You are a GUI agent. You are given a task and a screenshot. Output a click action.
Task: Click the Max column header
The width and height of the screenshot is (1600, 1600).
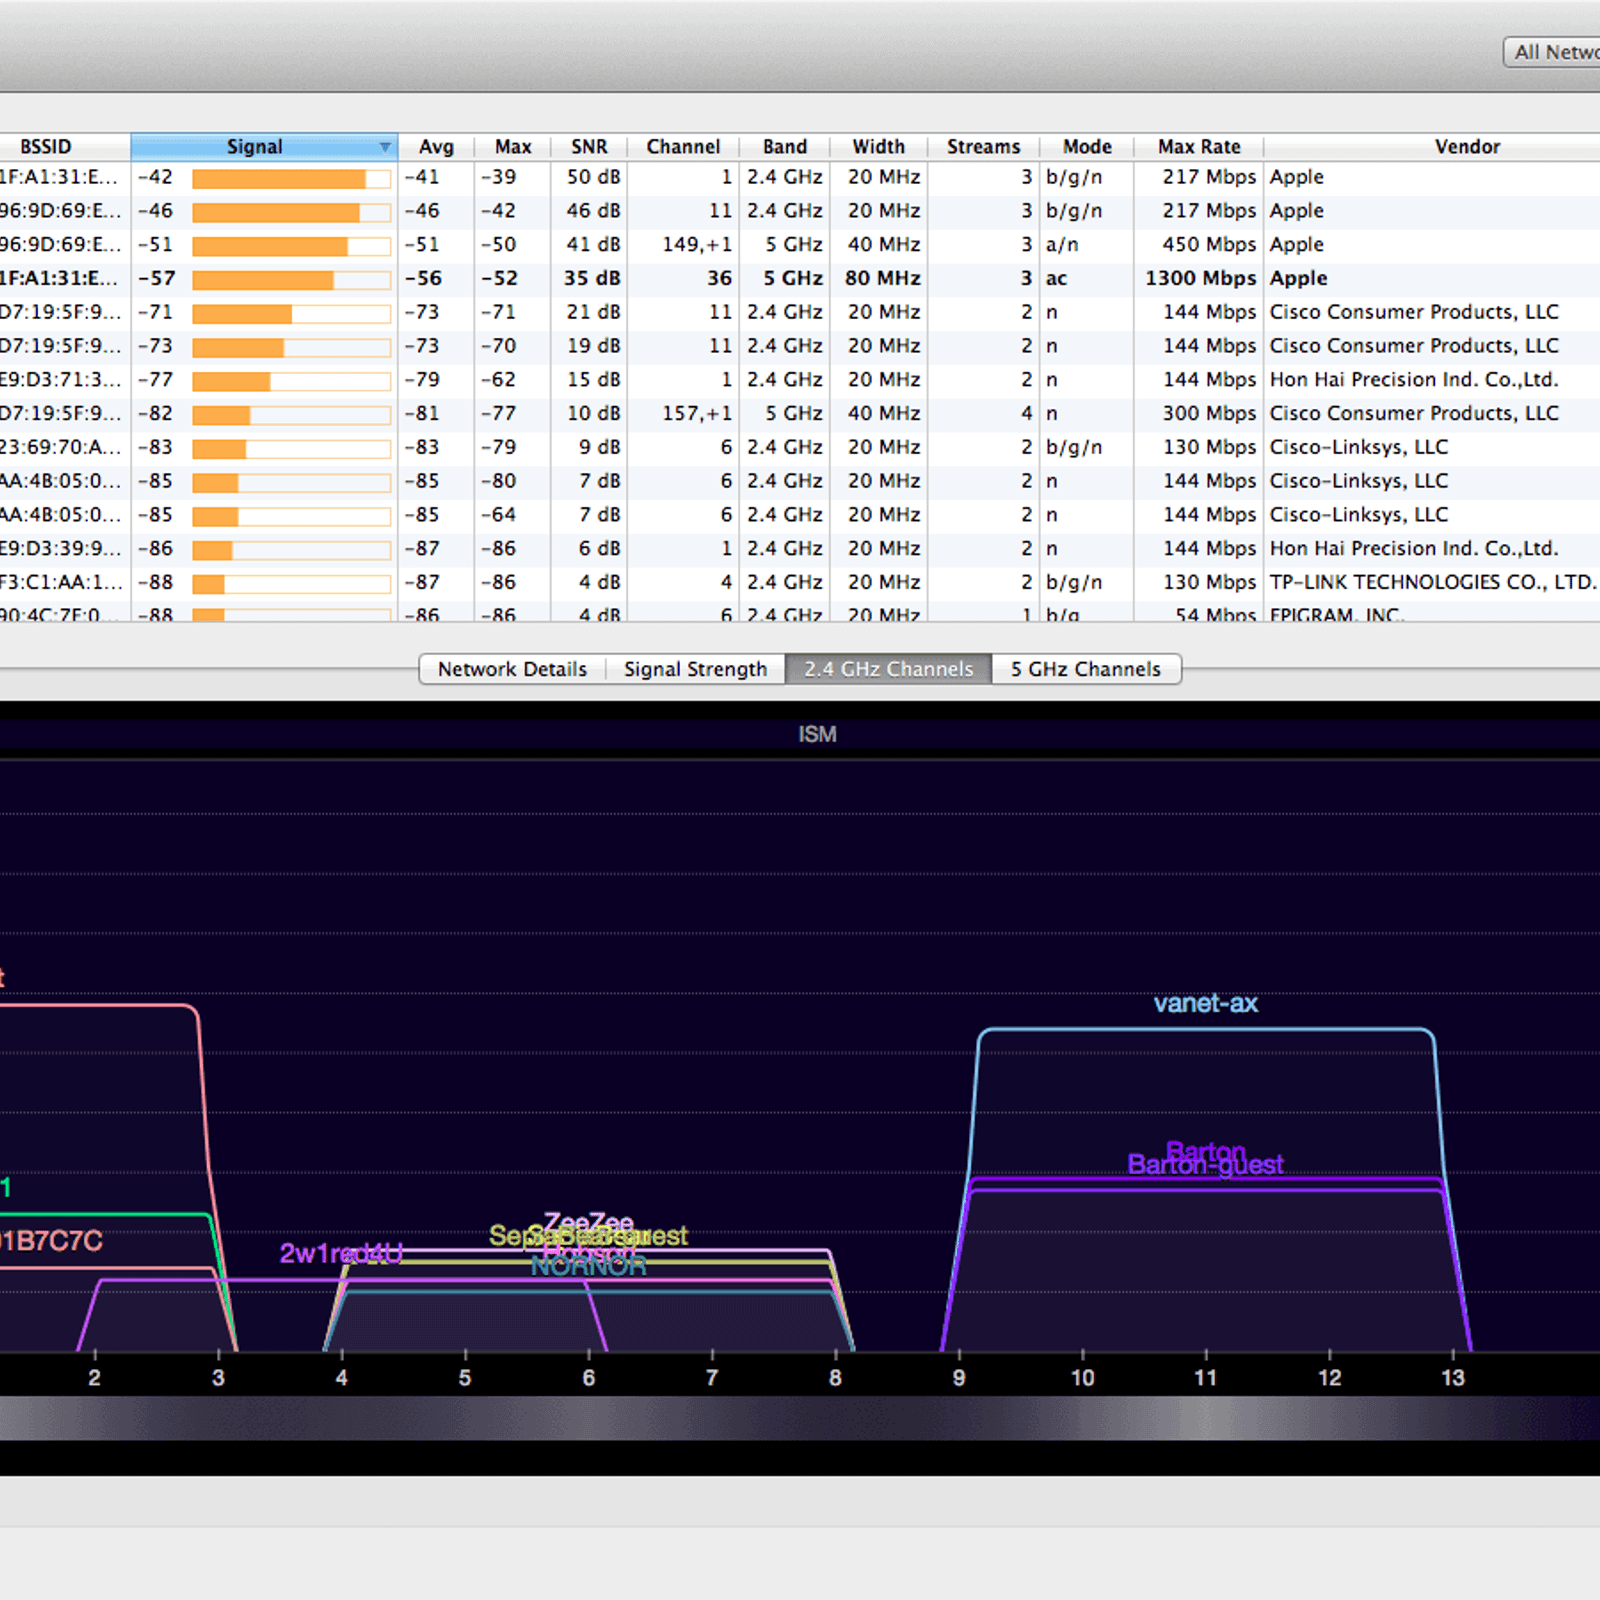[x=513, y=147]
